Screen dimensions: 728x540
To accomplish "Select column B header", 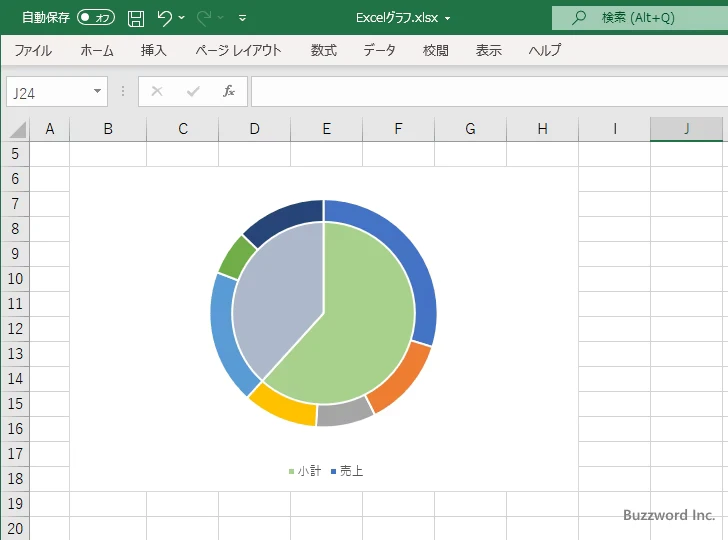I will [x=108, y=129].
